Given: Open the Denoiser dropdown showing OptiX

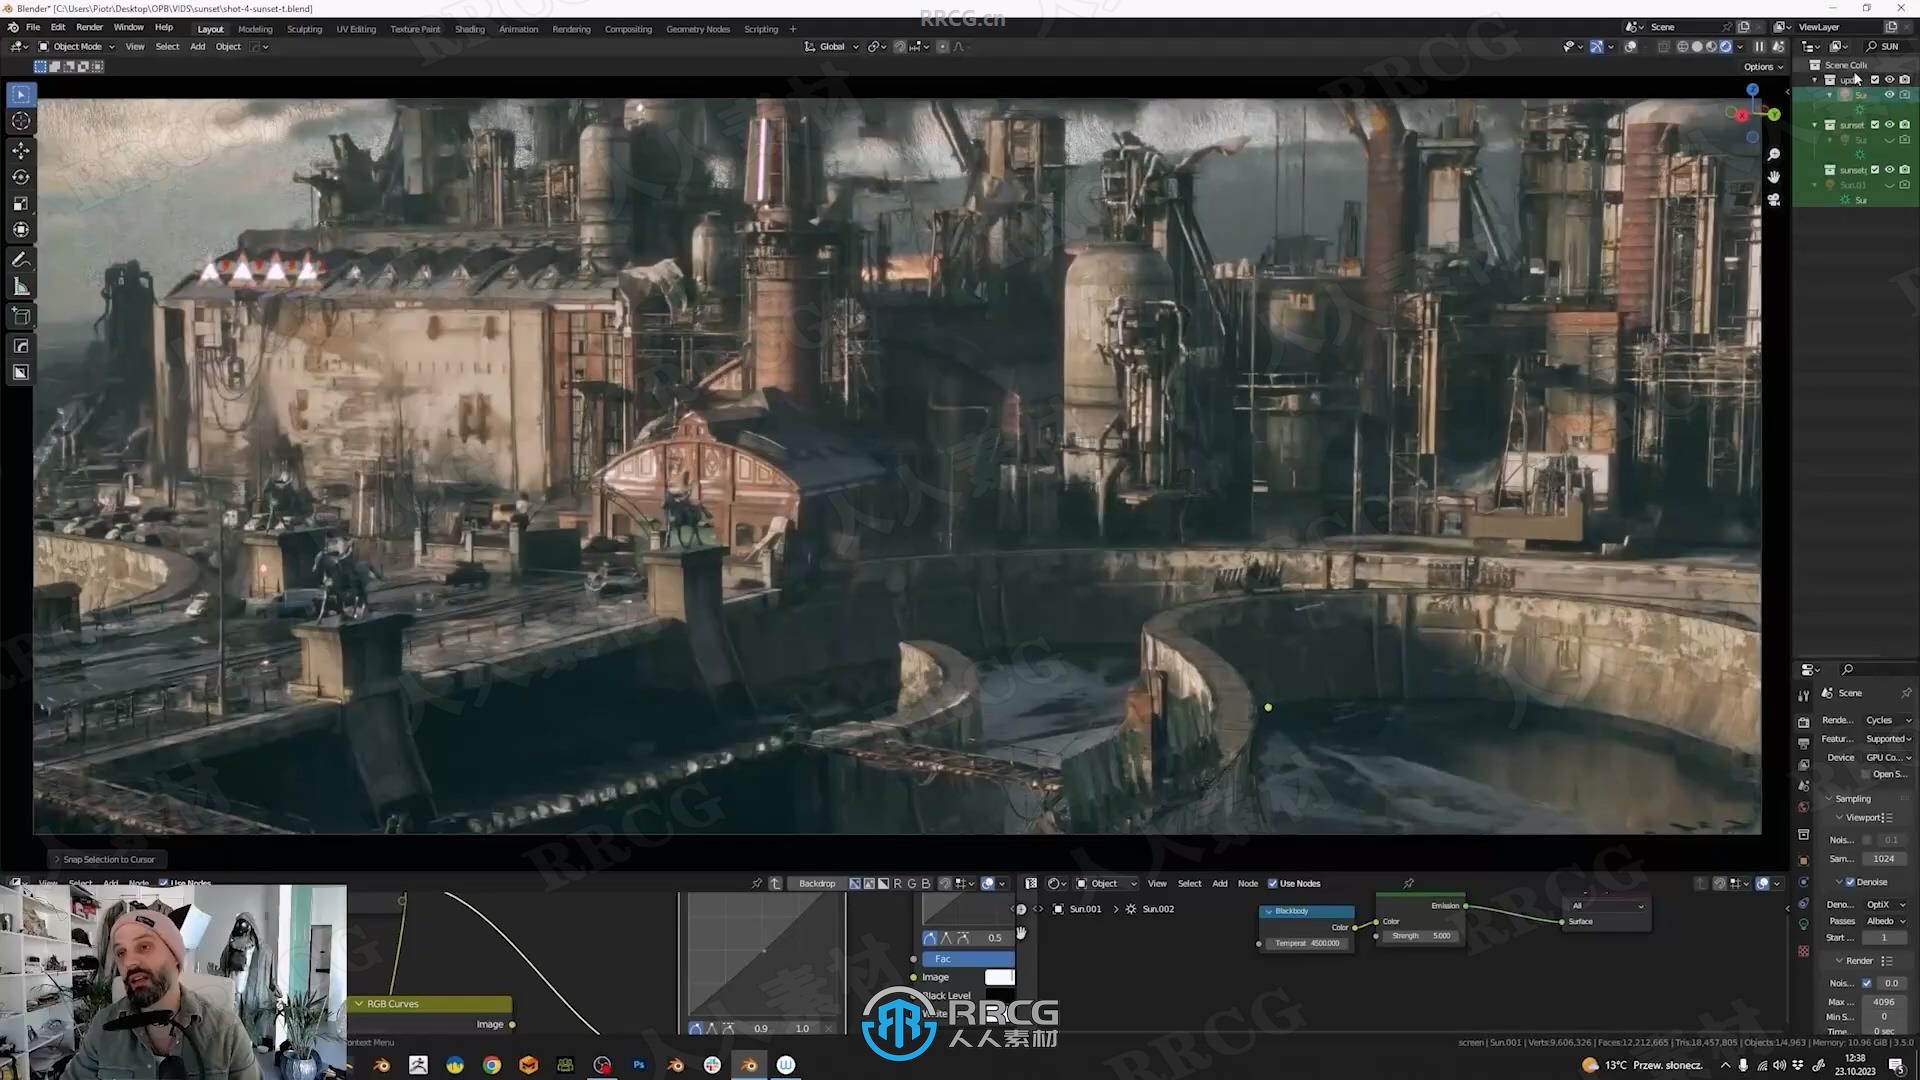Looking at the screenshot, I should [x=1885, y=905].
